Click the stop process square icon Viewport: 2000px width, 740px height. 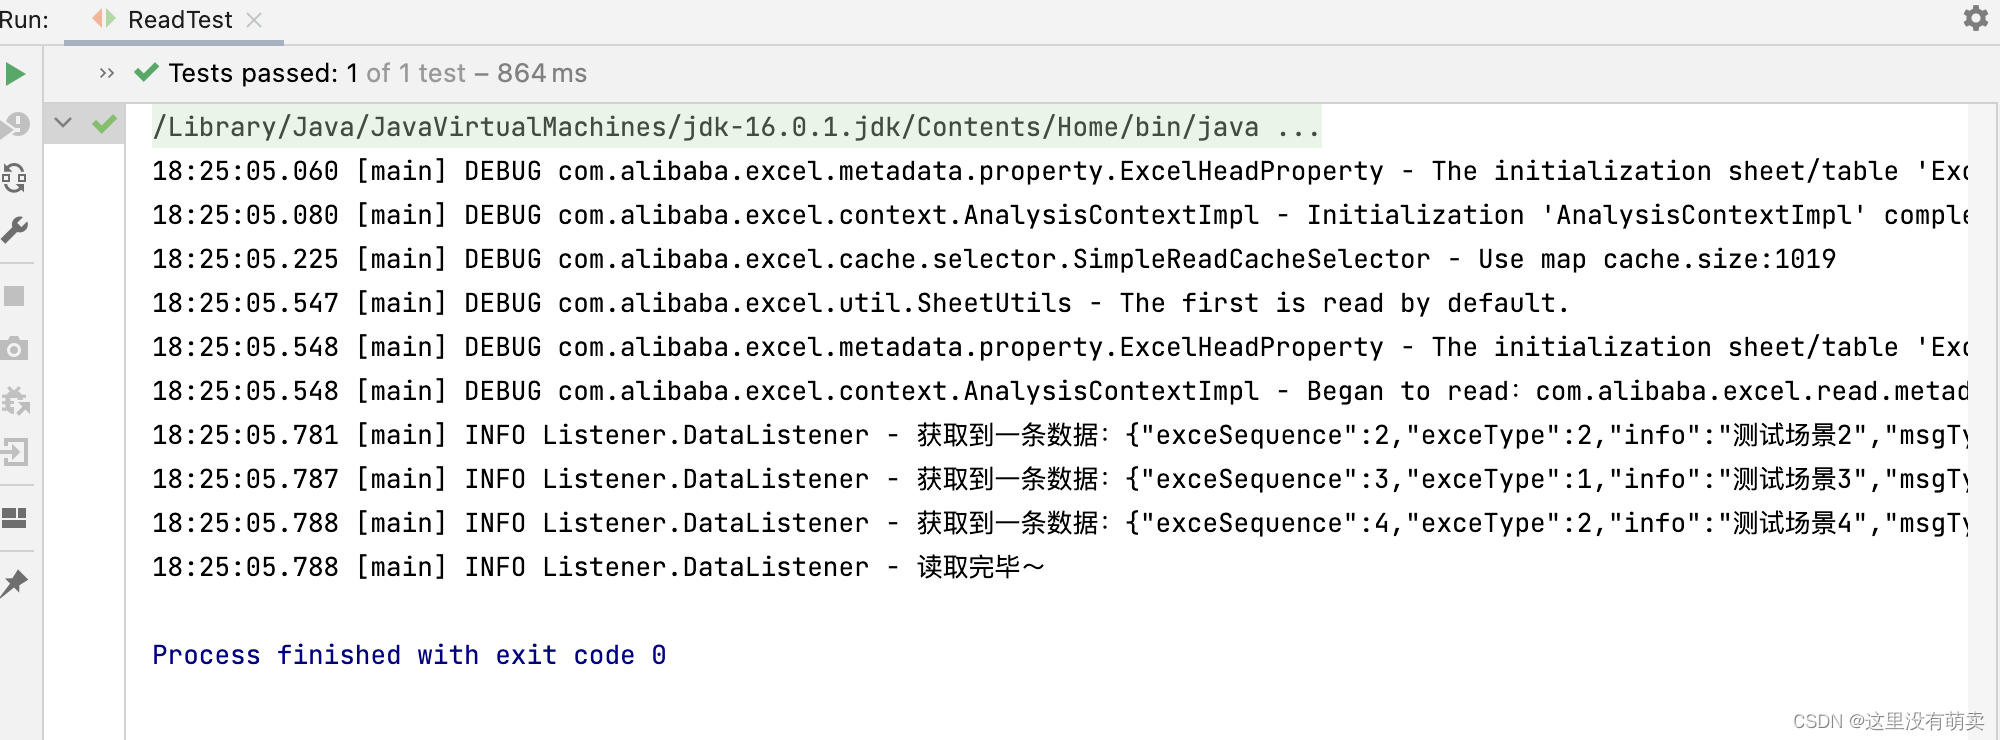tap(15, 295)
